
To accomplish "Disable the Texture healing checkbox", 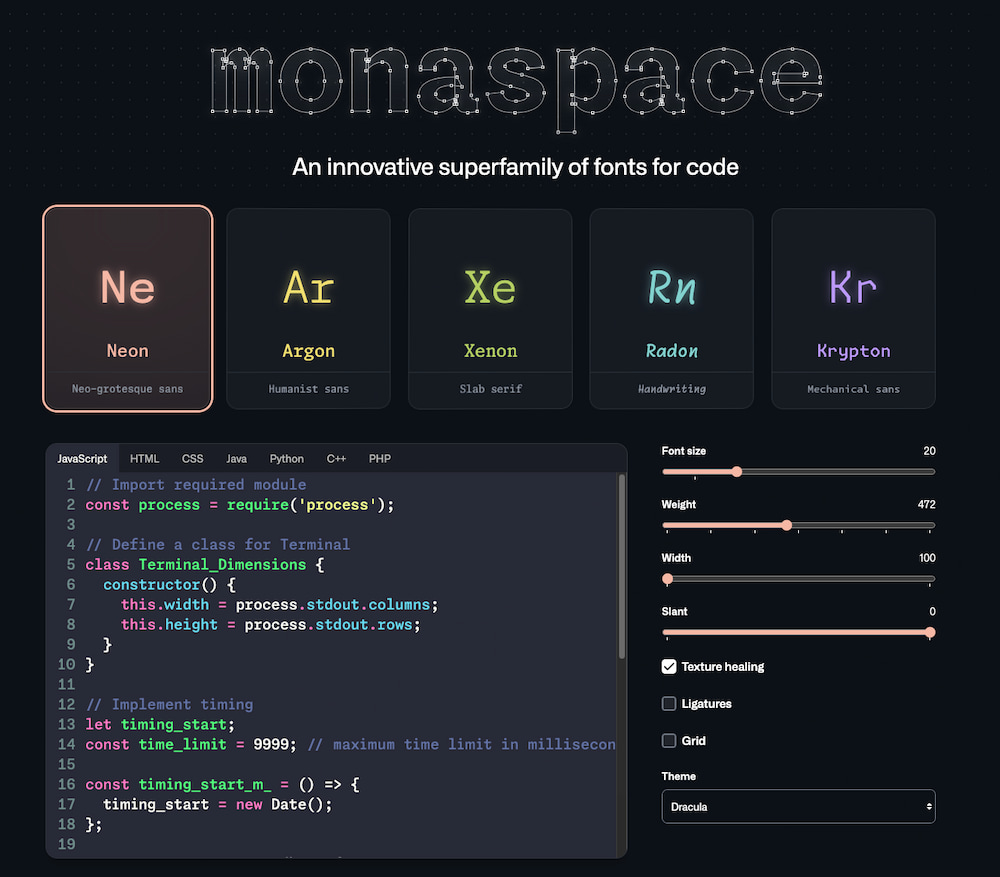I will click(669, 667).
